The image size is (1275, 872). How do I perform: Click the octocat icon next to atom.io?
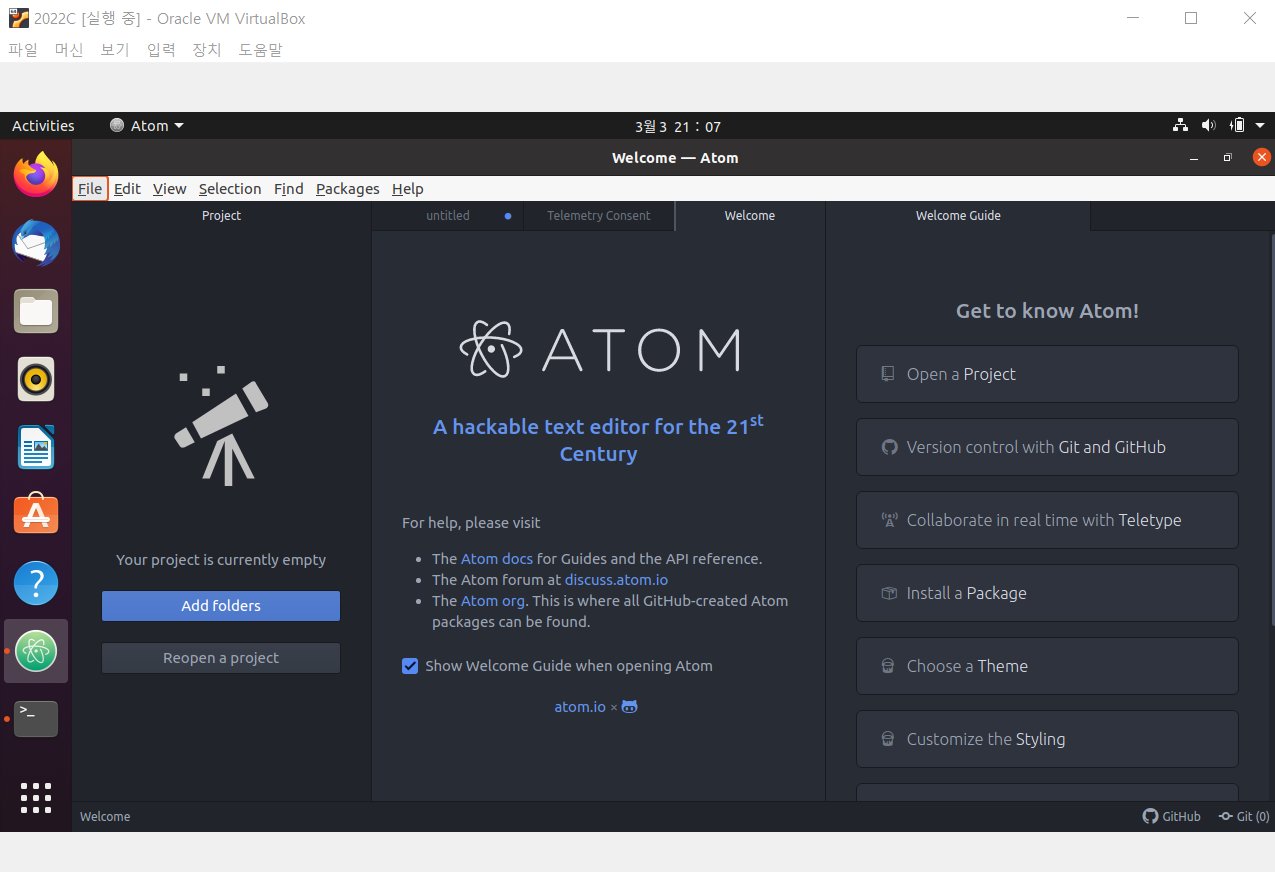tap(629, 706)
